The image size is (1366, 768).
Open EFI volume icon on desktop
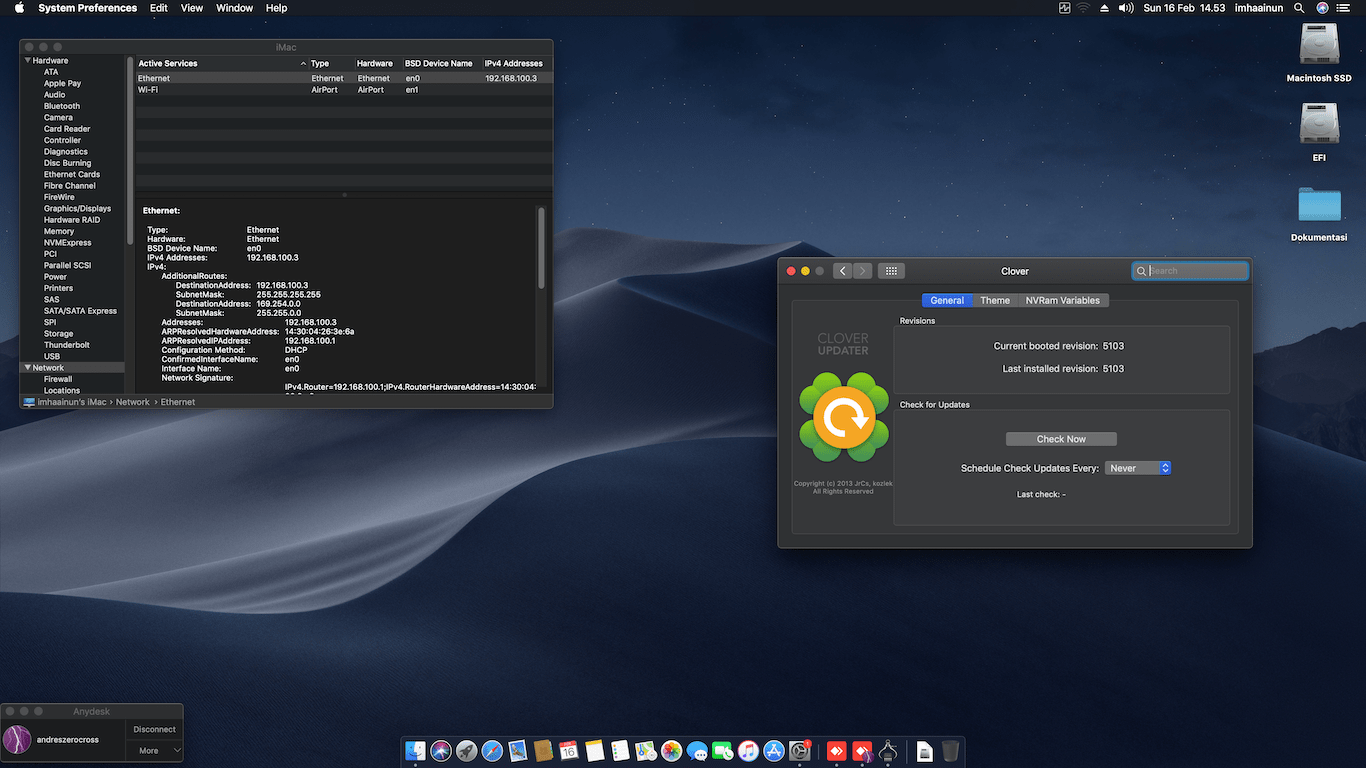point(1318,125)
